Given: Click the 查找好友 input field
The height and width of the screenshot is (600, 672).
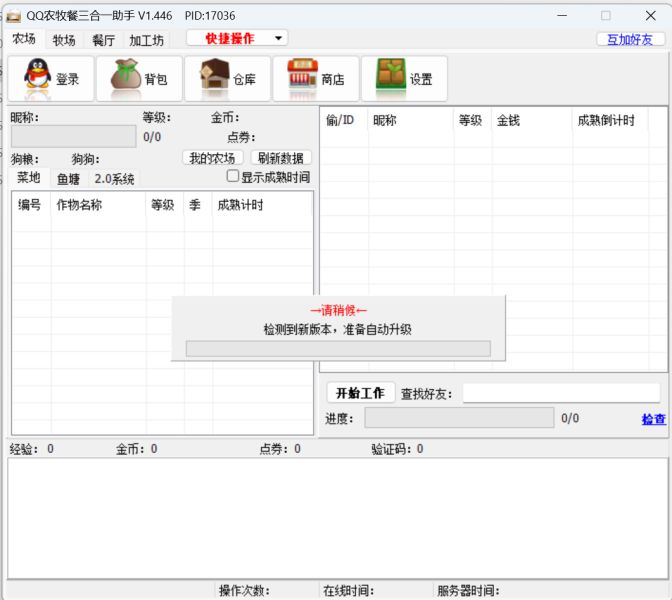Looking at the screenshot, I should (x=560, y=393).
